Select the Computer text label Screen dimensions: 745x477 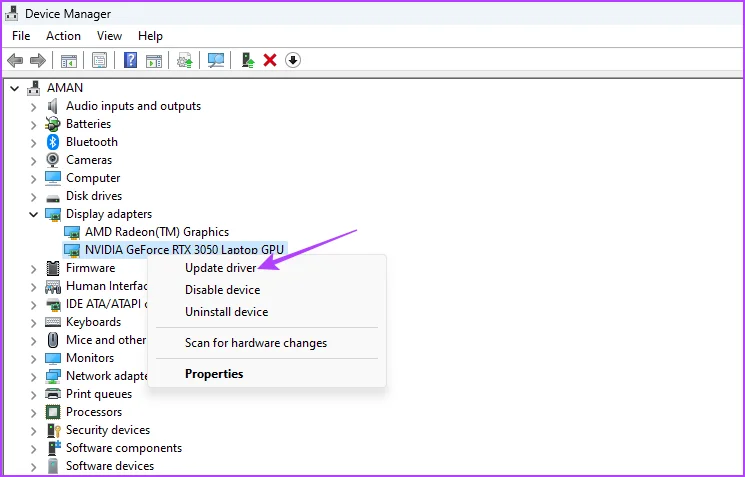pyautogui.click(x=93, y=178)
